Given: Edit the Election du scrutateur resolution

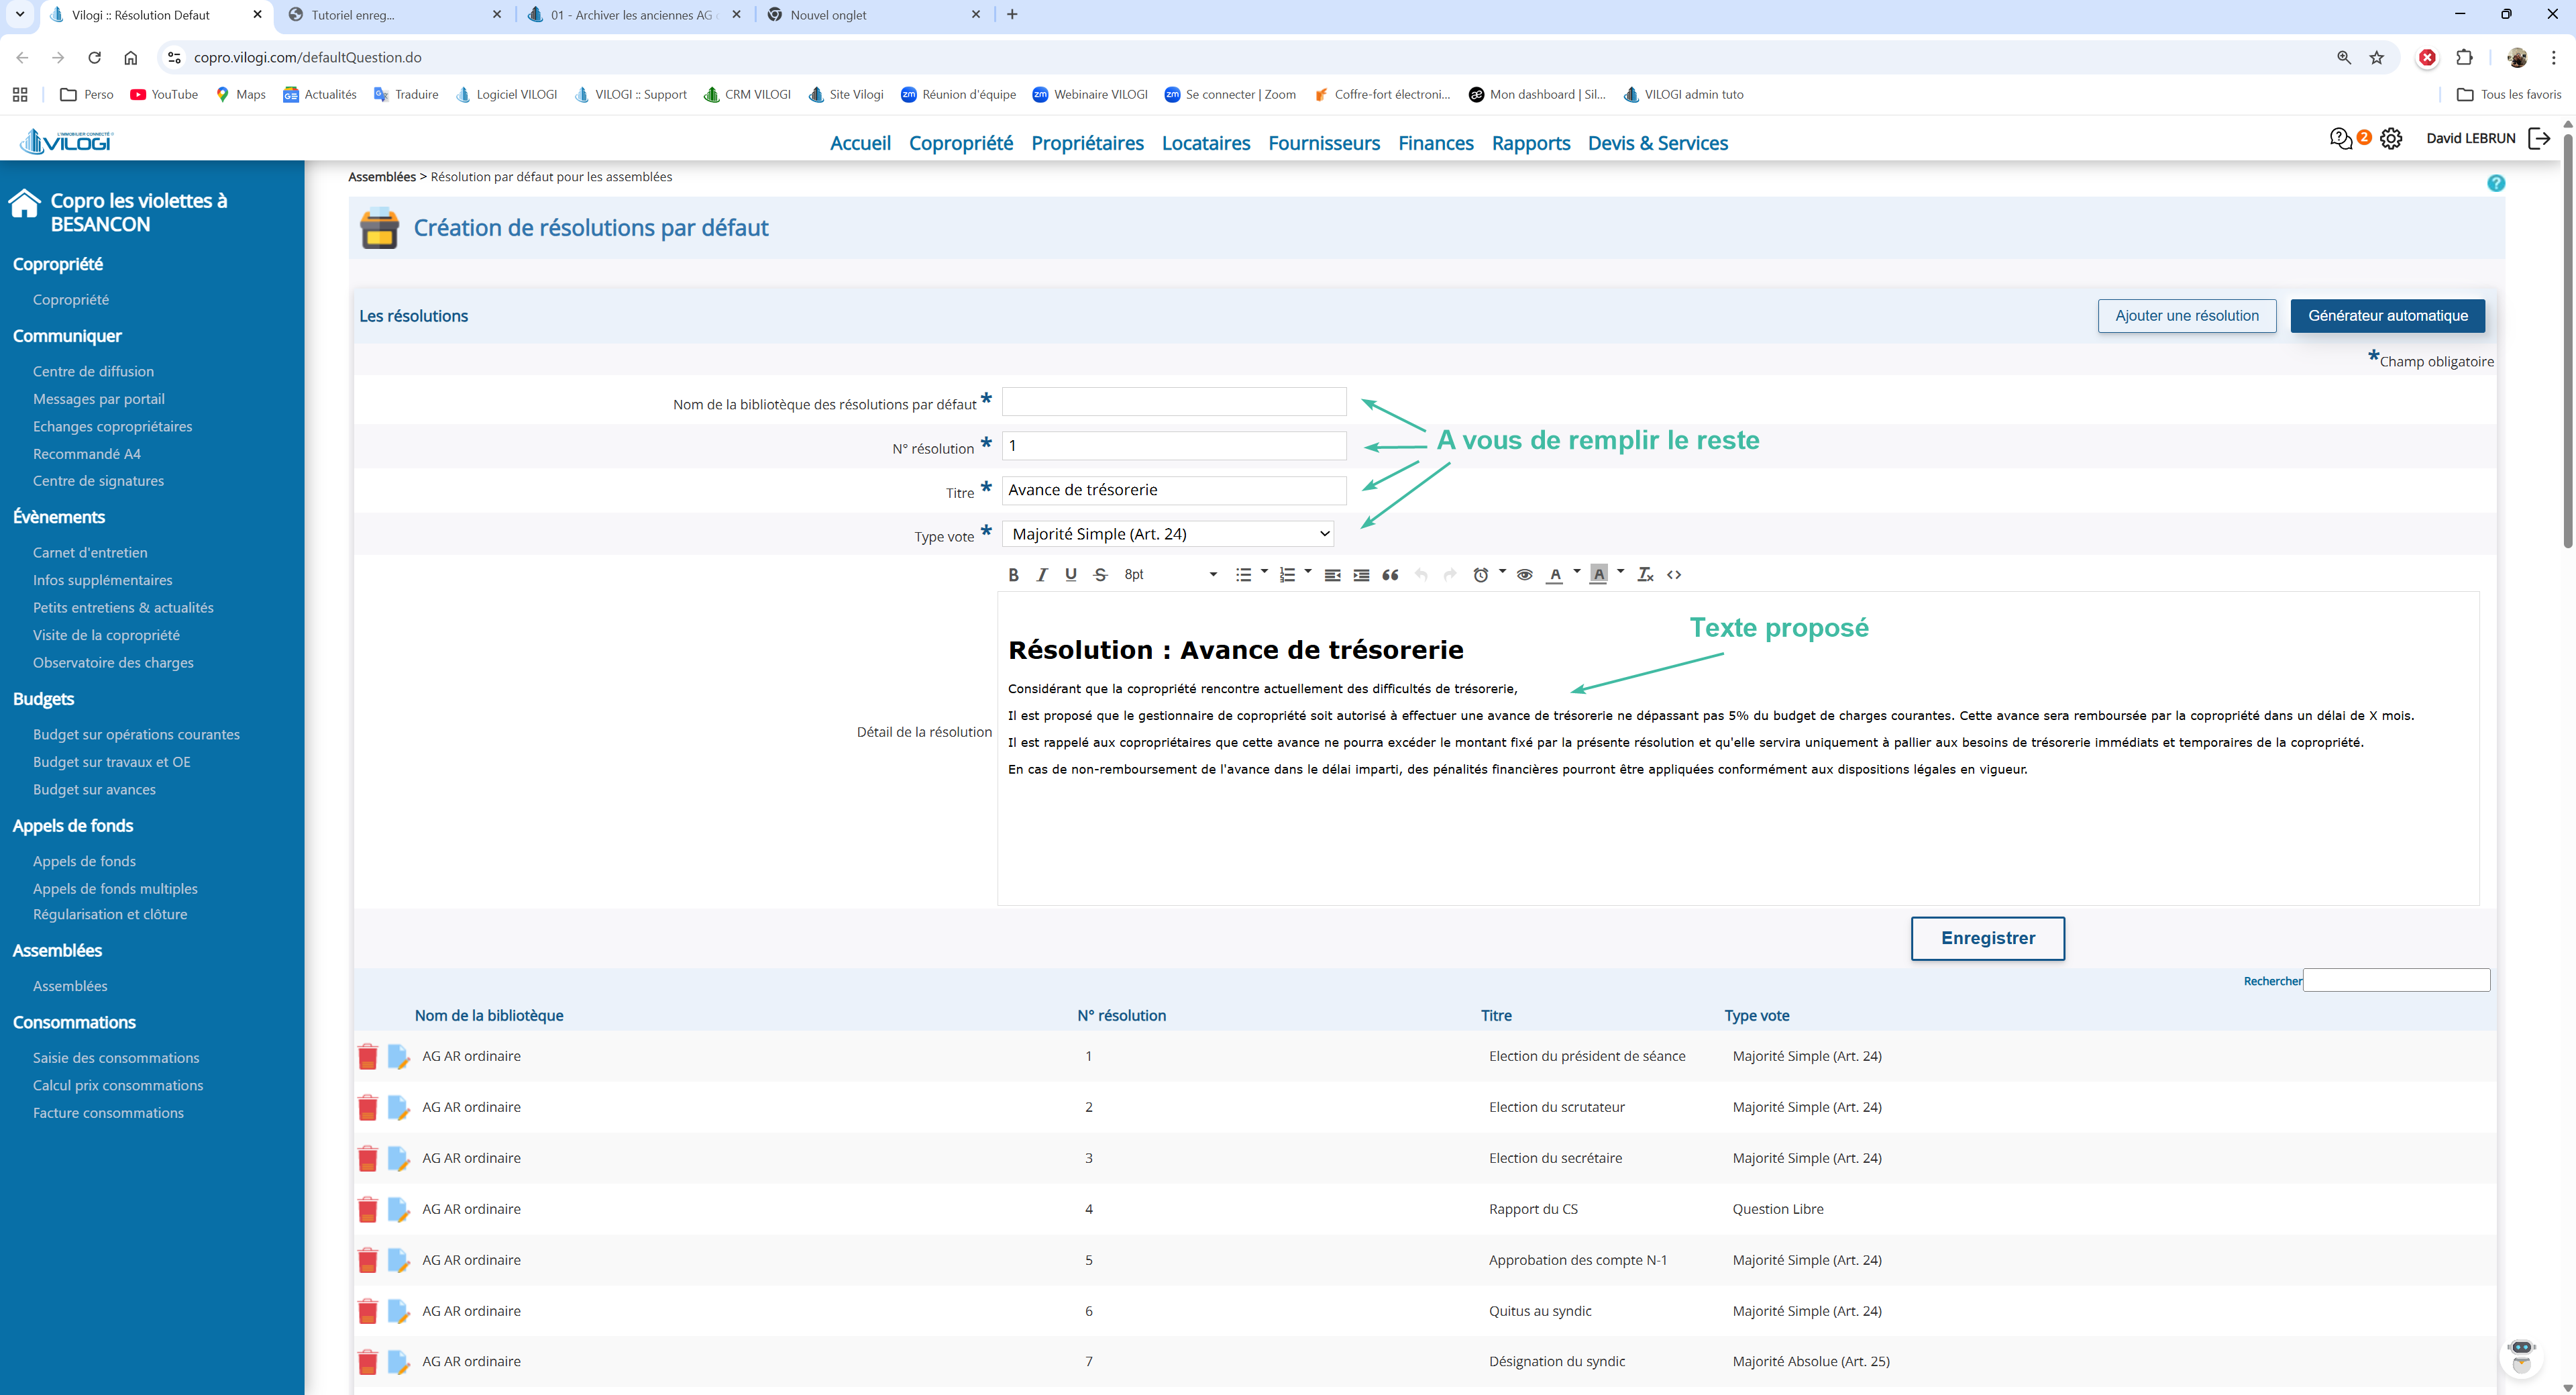Looking at the screenshot, I should [x=398, y=1107].
